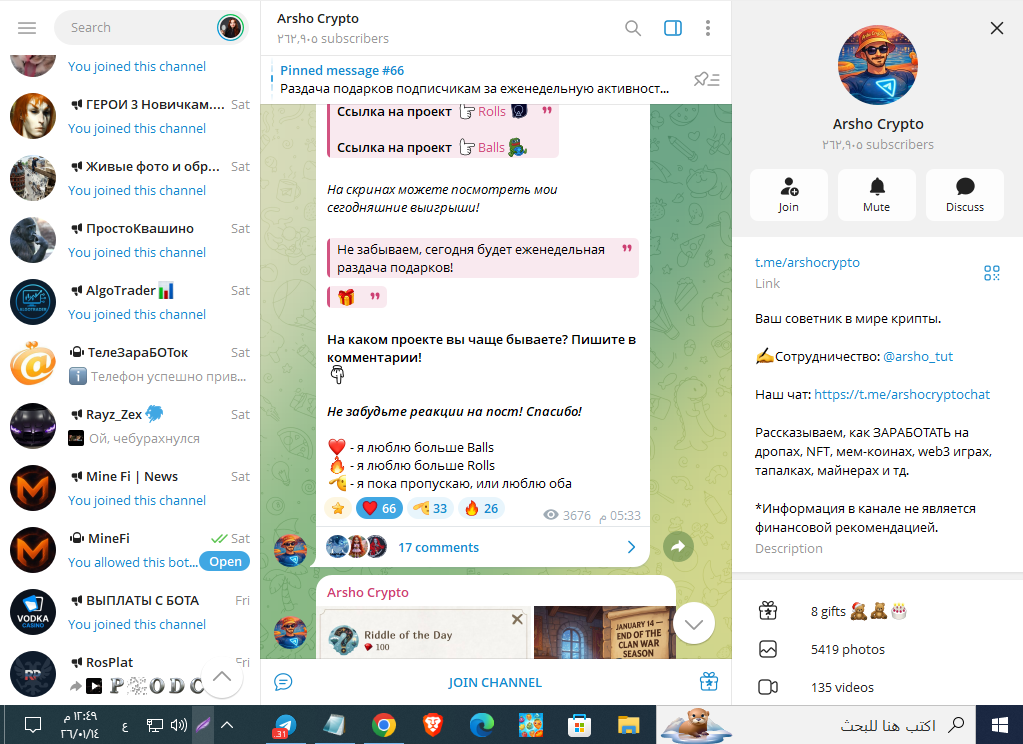The width and height of the screenshot is (1023, 744).
Task: Click JOIN CHANNEL at the bottom
Action: (495, 683)
